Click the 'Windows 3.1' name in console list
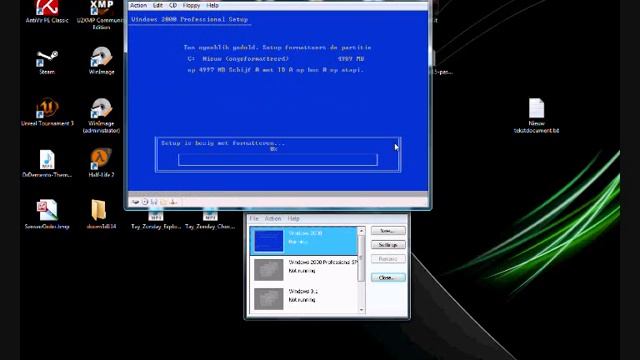This screenshot has width=640, height=360. 303,291
